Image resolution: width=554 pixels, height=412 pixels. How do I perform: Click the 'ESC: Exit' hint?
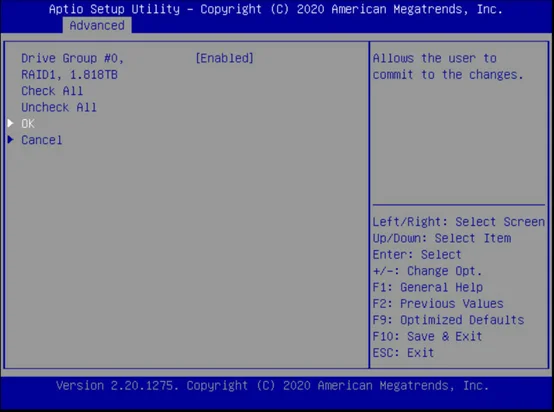click(403, 353)
